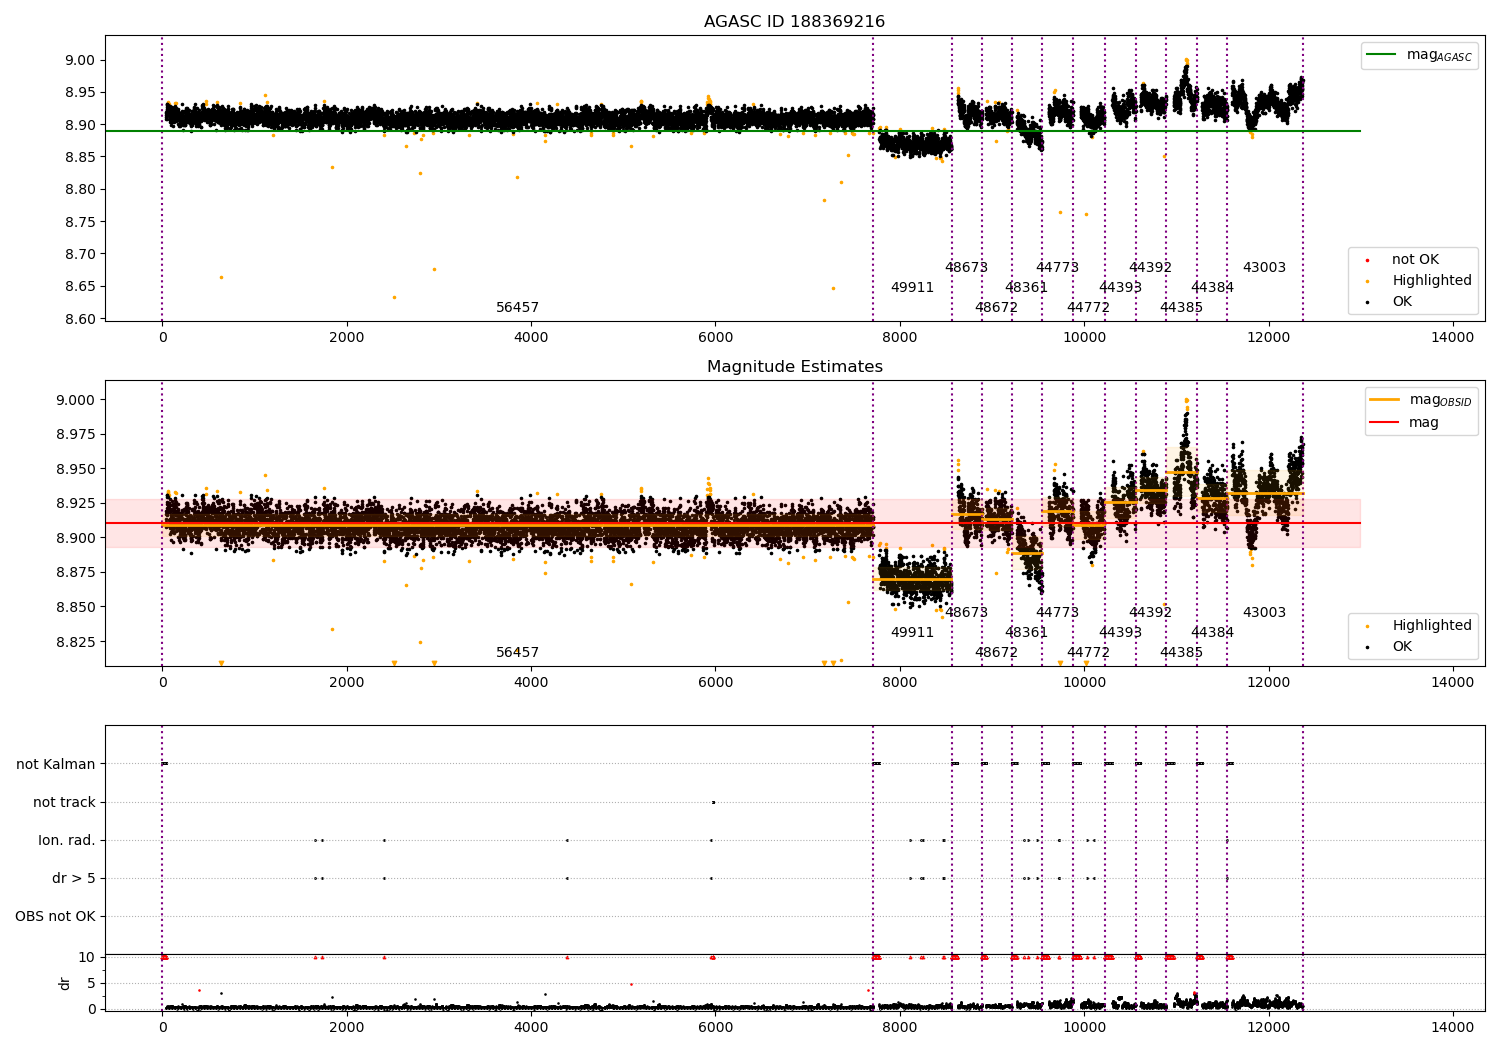Click OBSID label 48673 in top plot
The height and width of the screenshot is (1050, 1500).
coord(966,268)
